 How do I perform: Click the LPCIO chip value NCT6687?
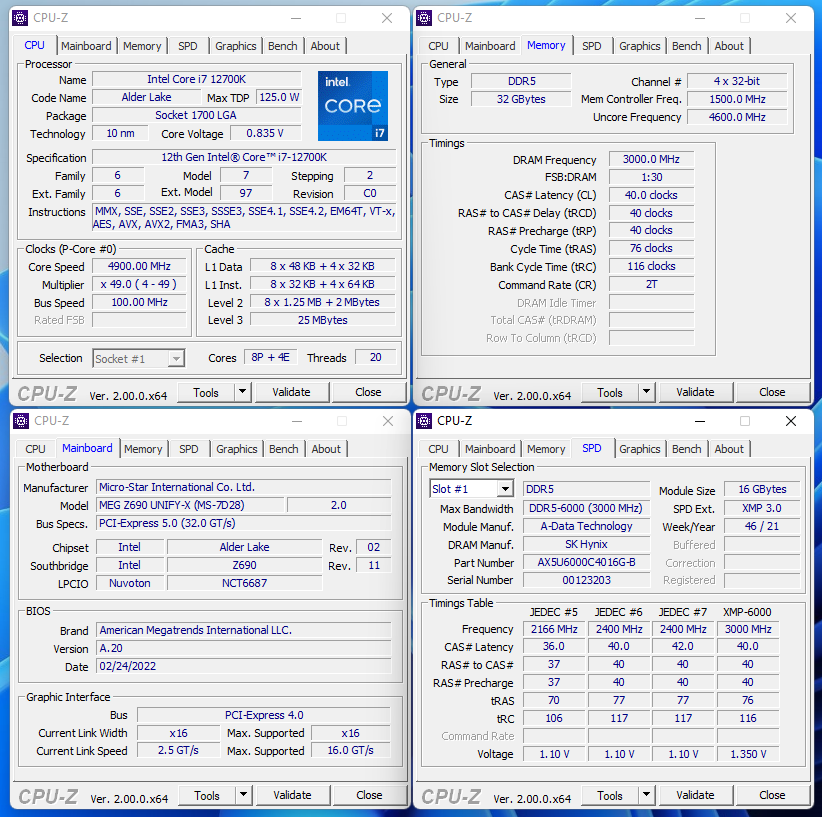click(x=244, y=583)
